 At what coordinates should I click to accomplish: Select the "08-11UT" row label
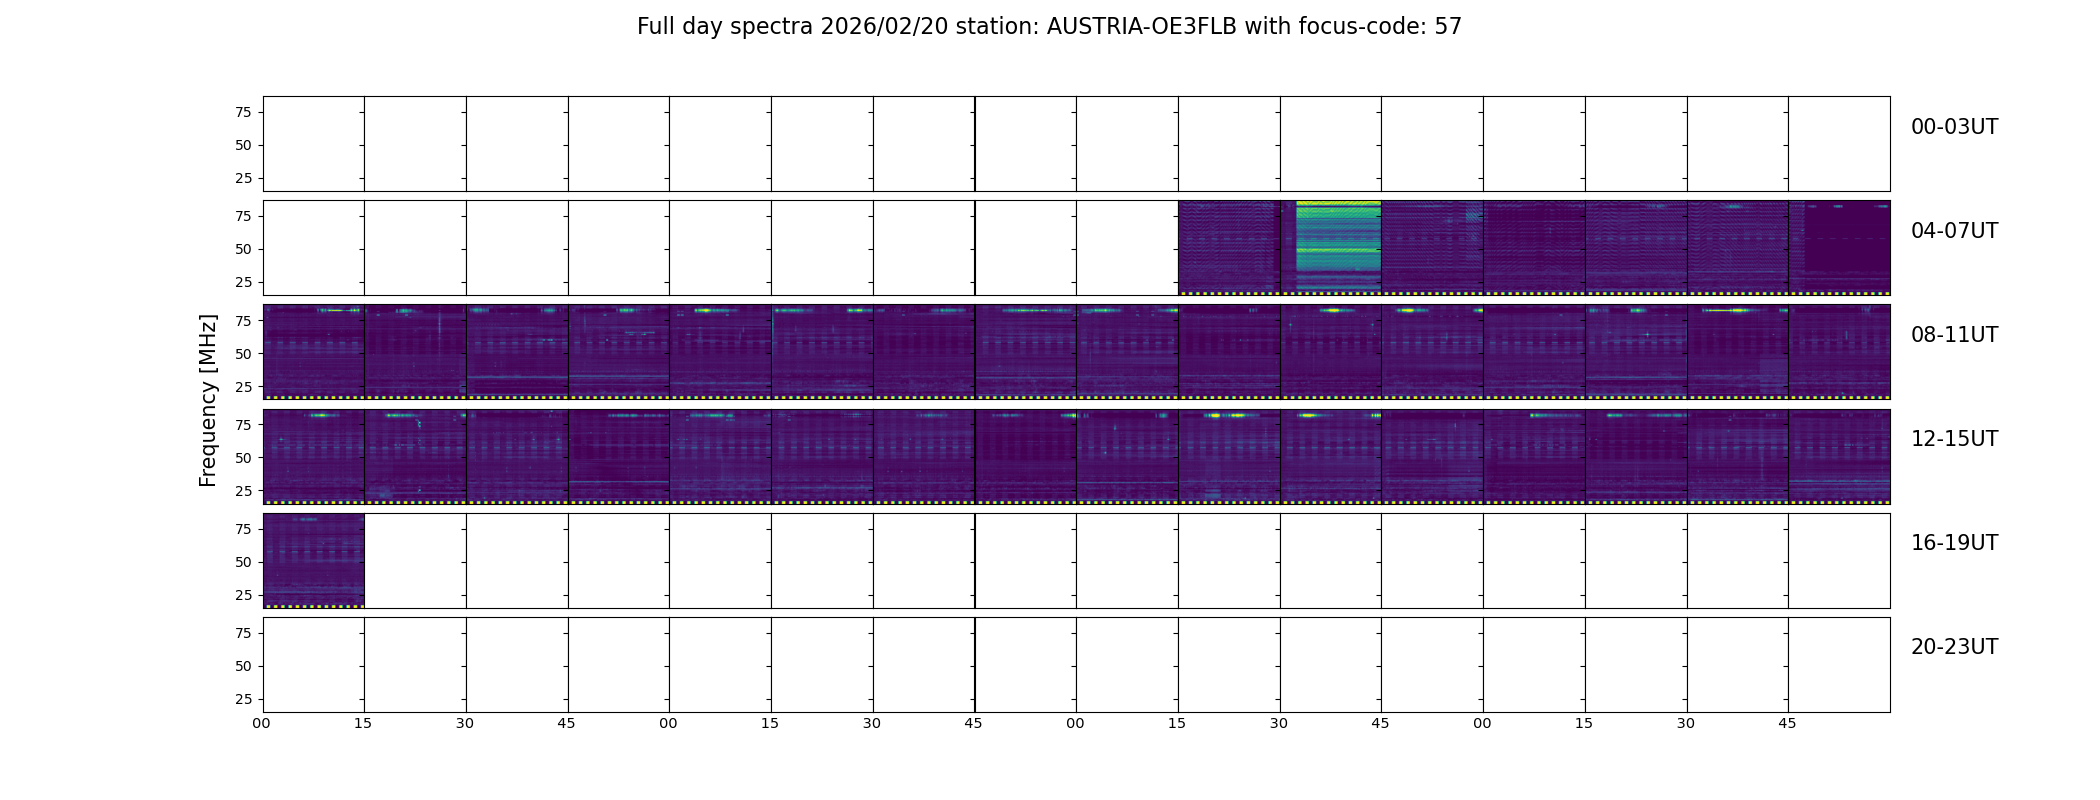click(x=1954, y=335)
